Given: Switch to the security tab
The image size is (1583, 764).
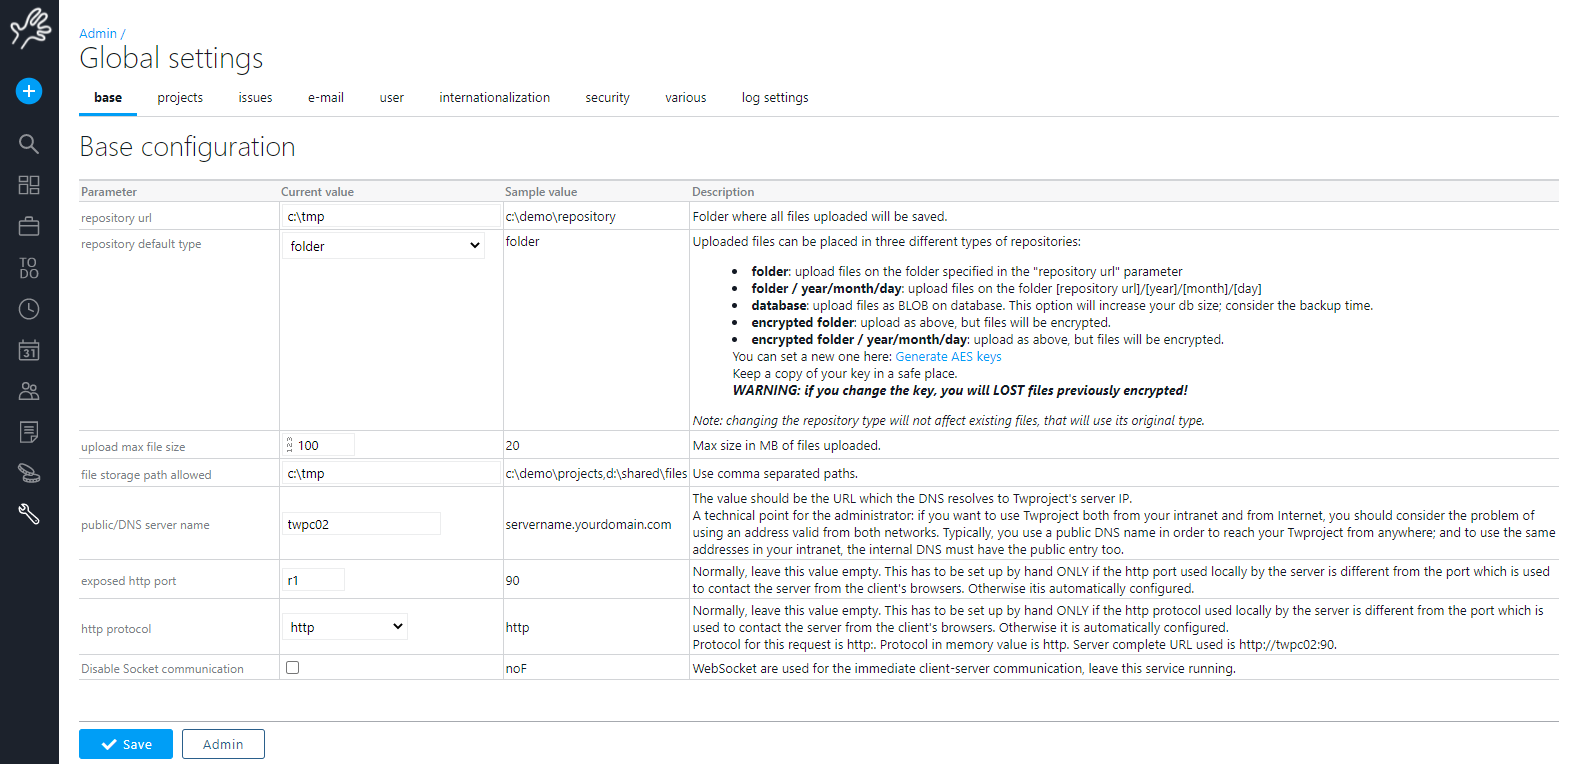Looking at the screenshot, I should coord(607,98).
